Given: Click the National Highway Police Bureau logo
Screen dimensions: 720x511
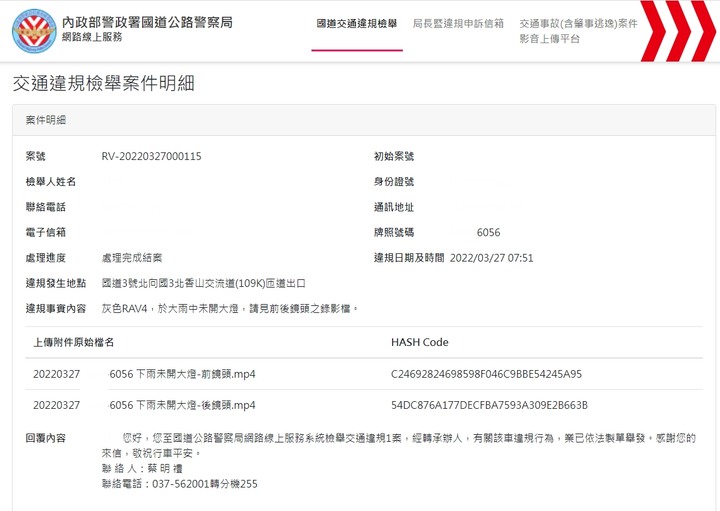Looking at the screenshot, I should [34, 31].
